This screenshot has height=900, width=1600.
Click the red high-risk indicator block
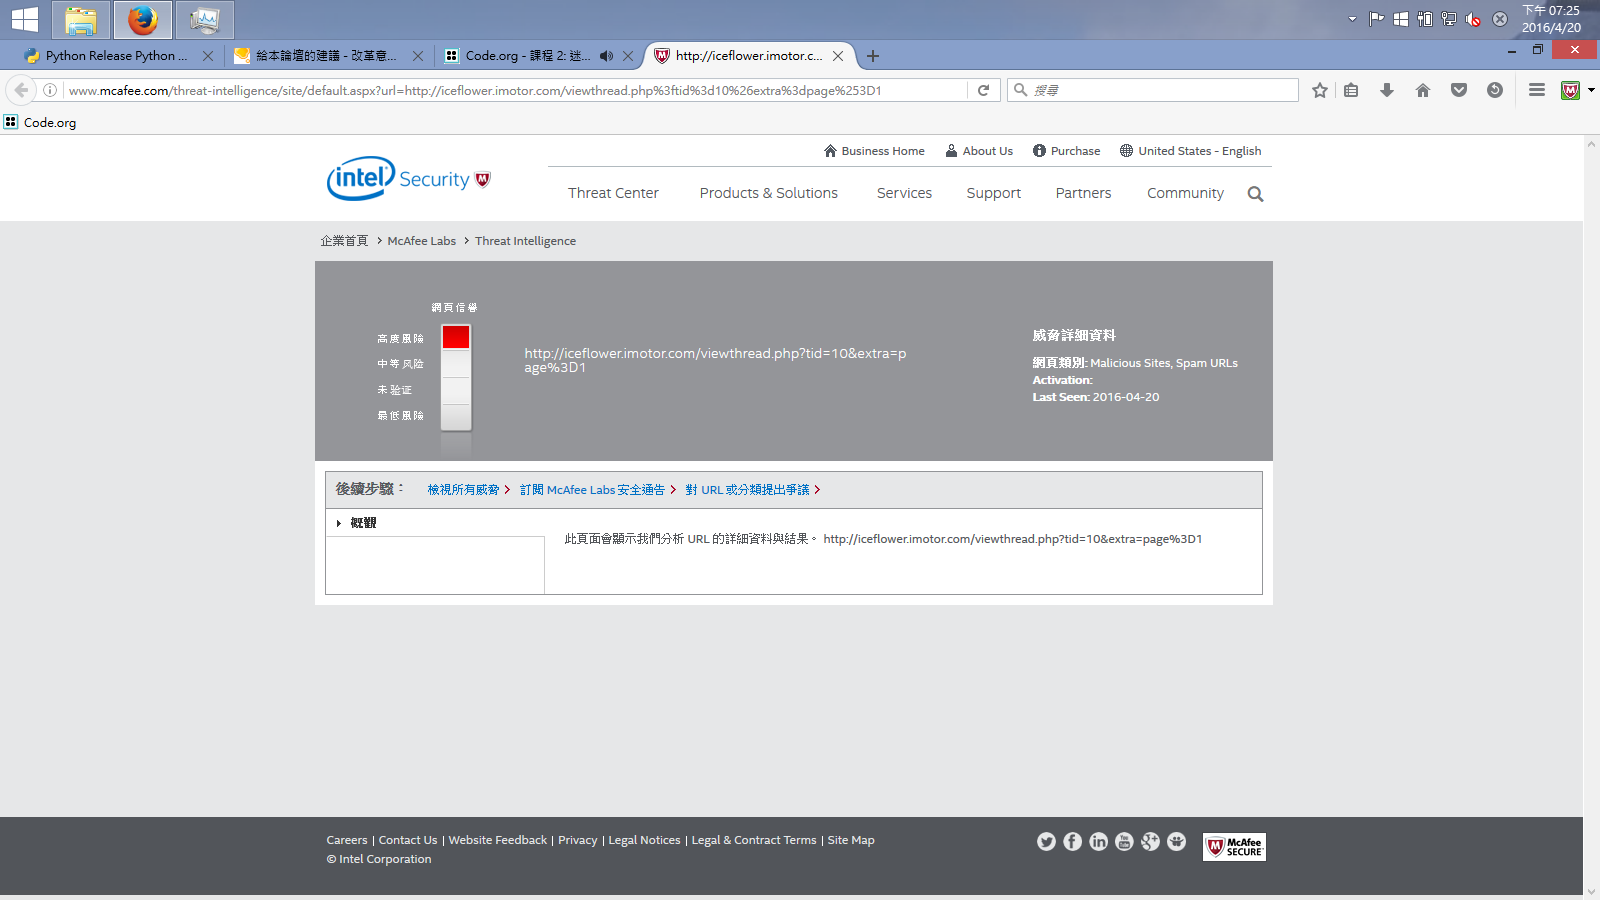point(456,337)
